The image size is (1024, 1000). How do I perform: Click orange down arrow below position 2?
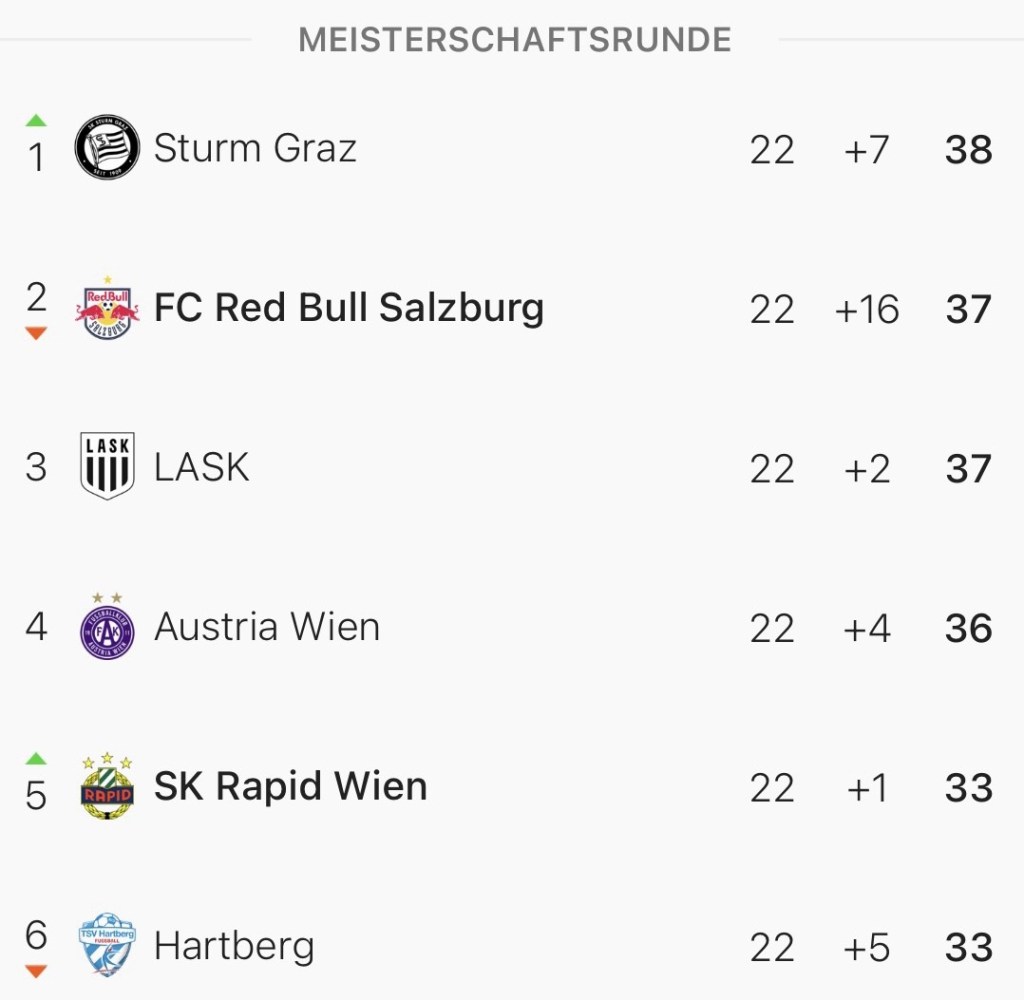tap(36, 333)
